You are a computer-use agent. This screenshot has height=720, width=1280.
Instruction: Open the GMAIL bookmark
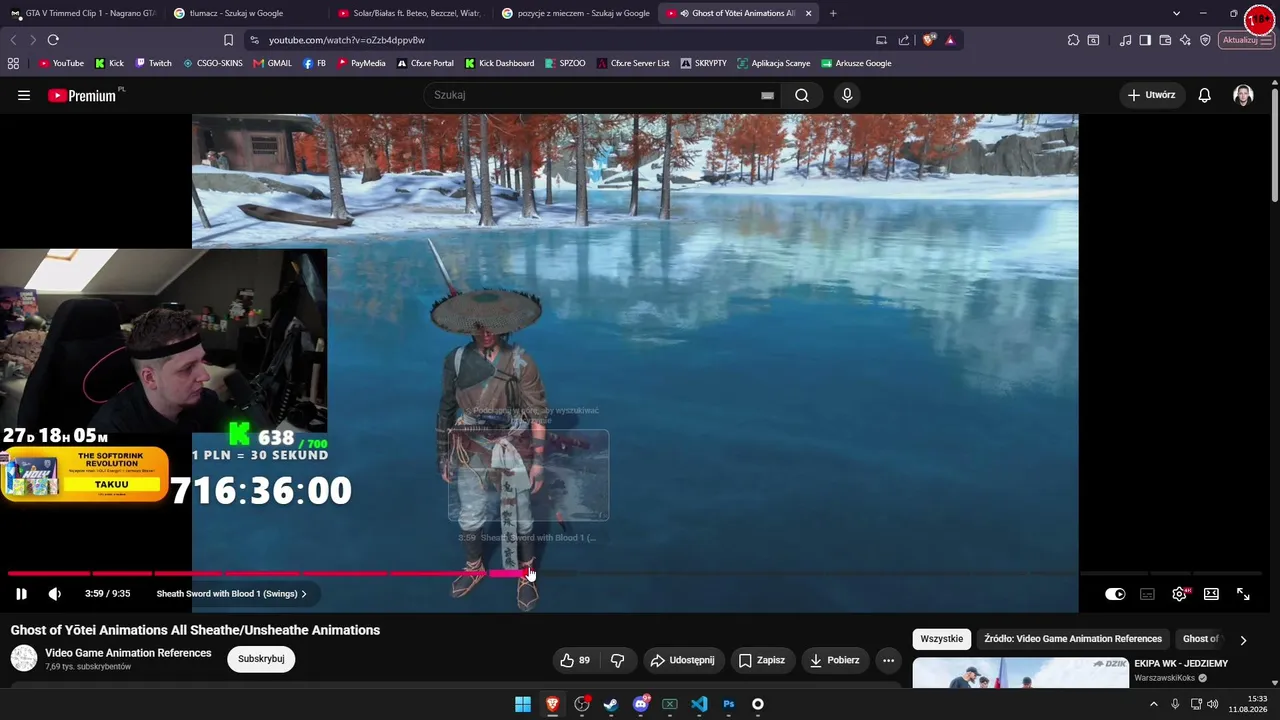(x=272, y=63)
